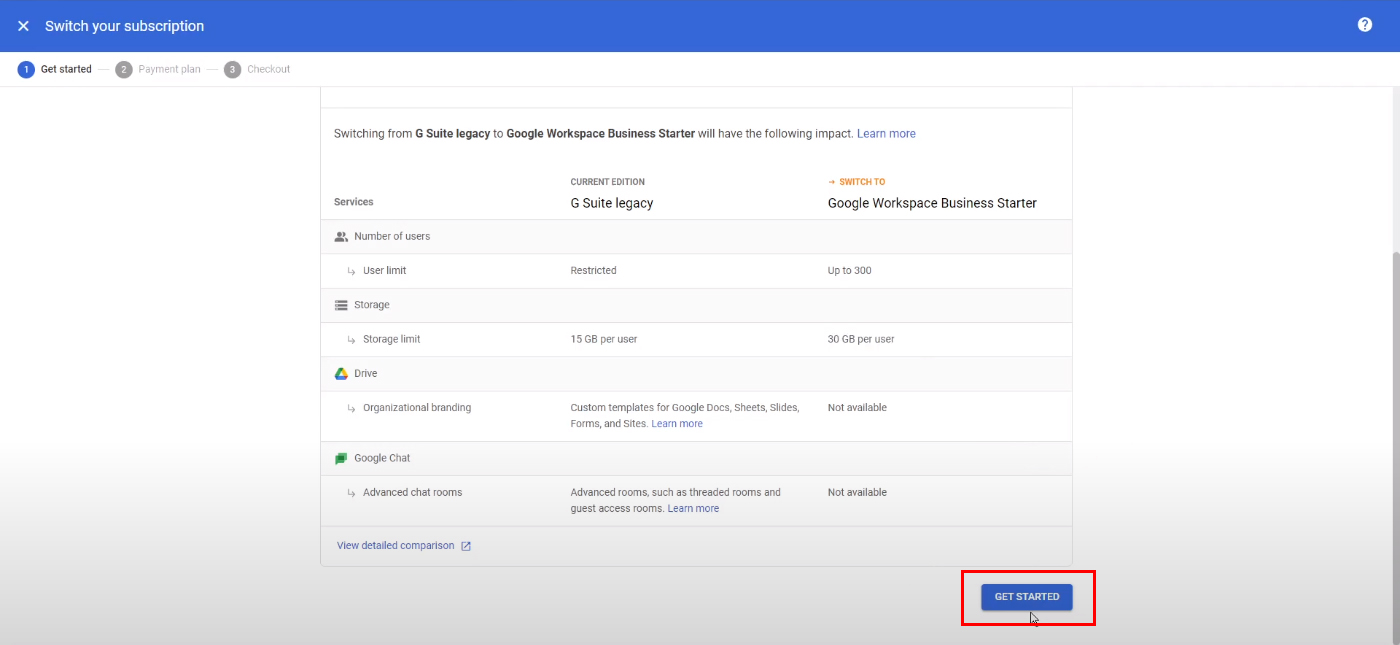Click the 'Services' column header
Screen dimensions: 1400x645
[354, 202]
